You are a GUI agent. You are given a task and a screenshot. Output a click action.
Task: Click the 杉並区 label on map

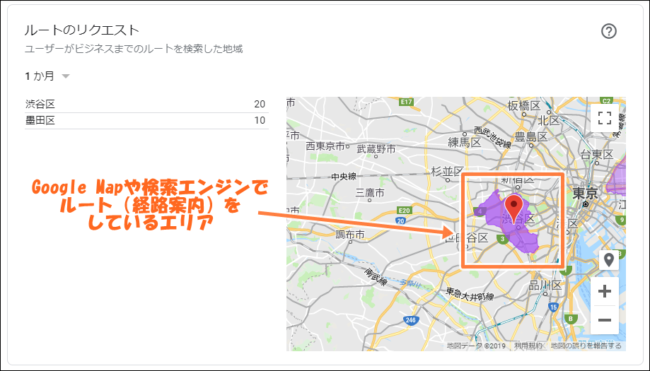tap(447, 171)
